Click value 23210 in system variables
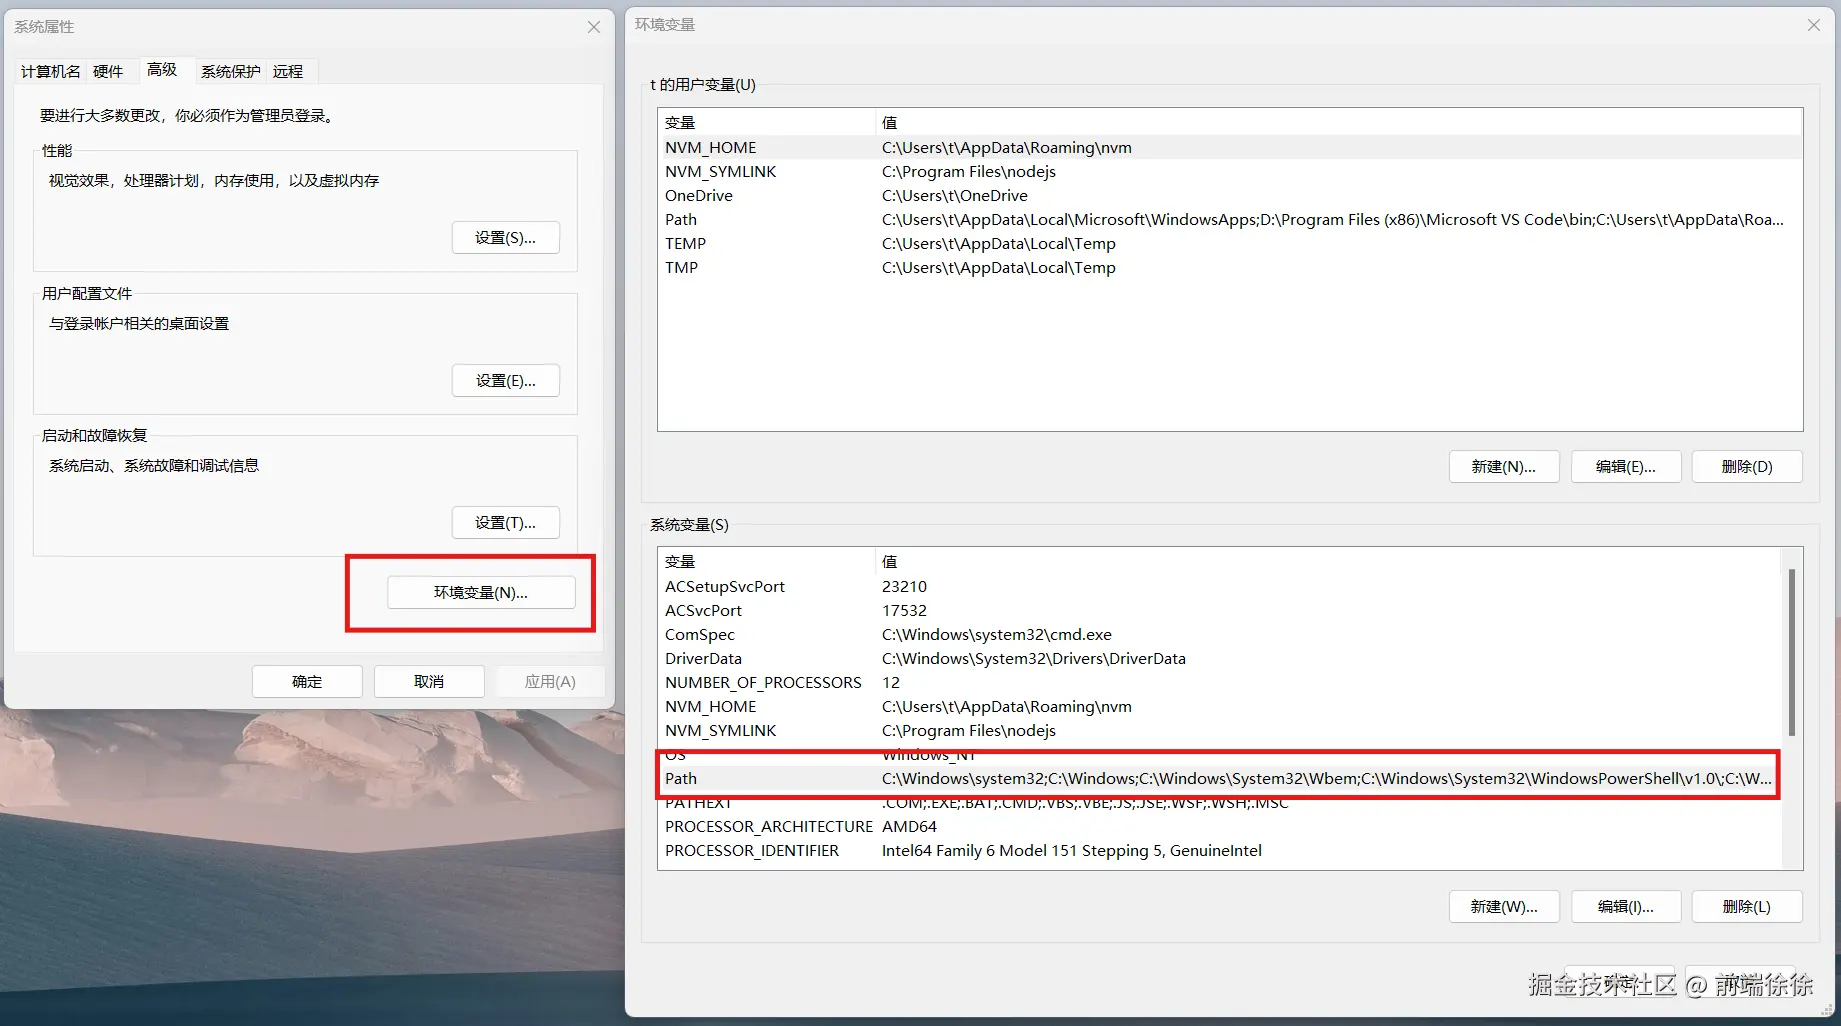 coord(905,587)
